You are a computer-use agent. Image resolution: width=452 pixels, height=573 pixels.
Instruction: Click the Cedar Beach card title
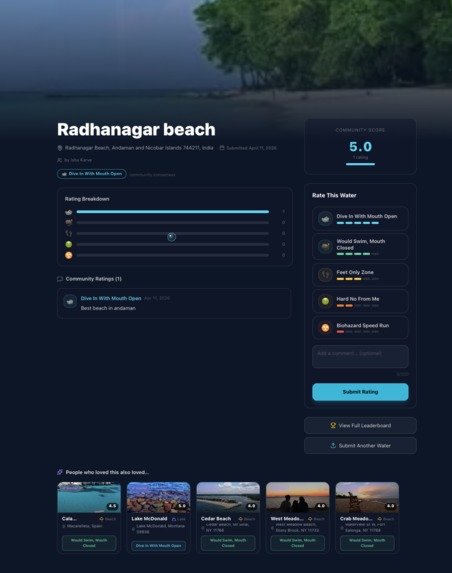pyautogui.click(x=216, y=519)
